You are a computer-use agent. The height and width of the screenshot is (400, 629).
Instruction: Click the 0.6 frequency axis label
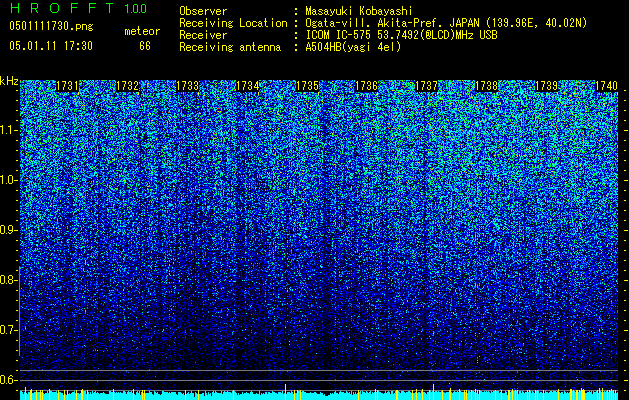(7, 380)
